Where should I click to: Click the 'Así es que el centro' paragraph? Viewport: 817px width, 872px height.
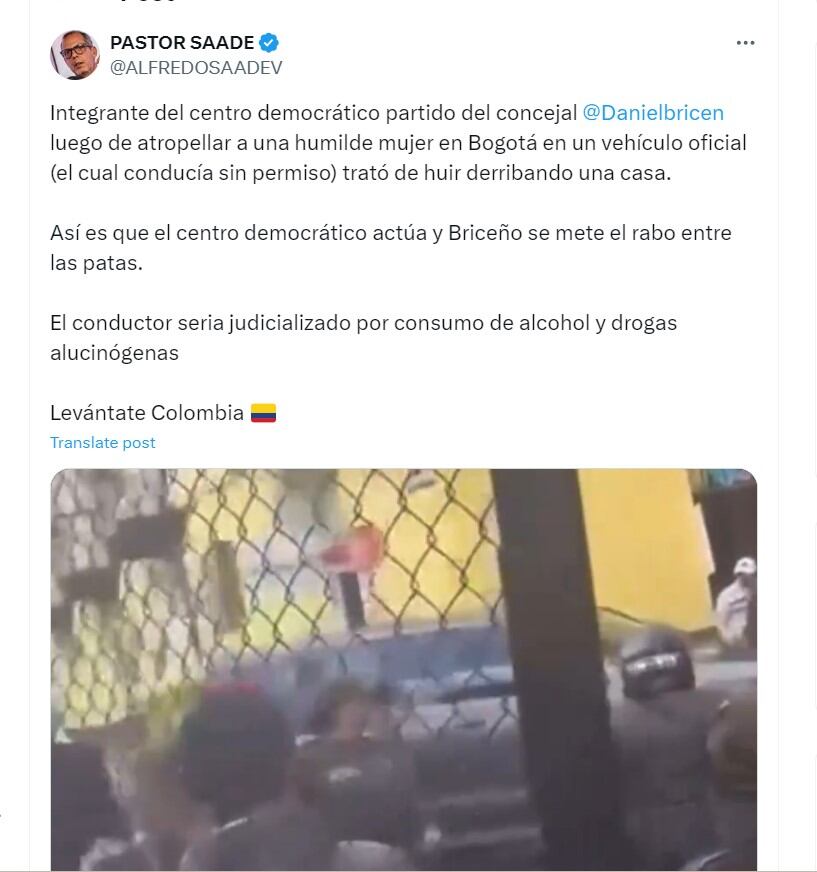click(x=391, y=247)
